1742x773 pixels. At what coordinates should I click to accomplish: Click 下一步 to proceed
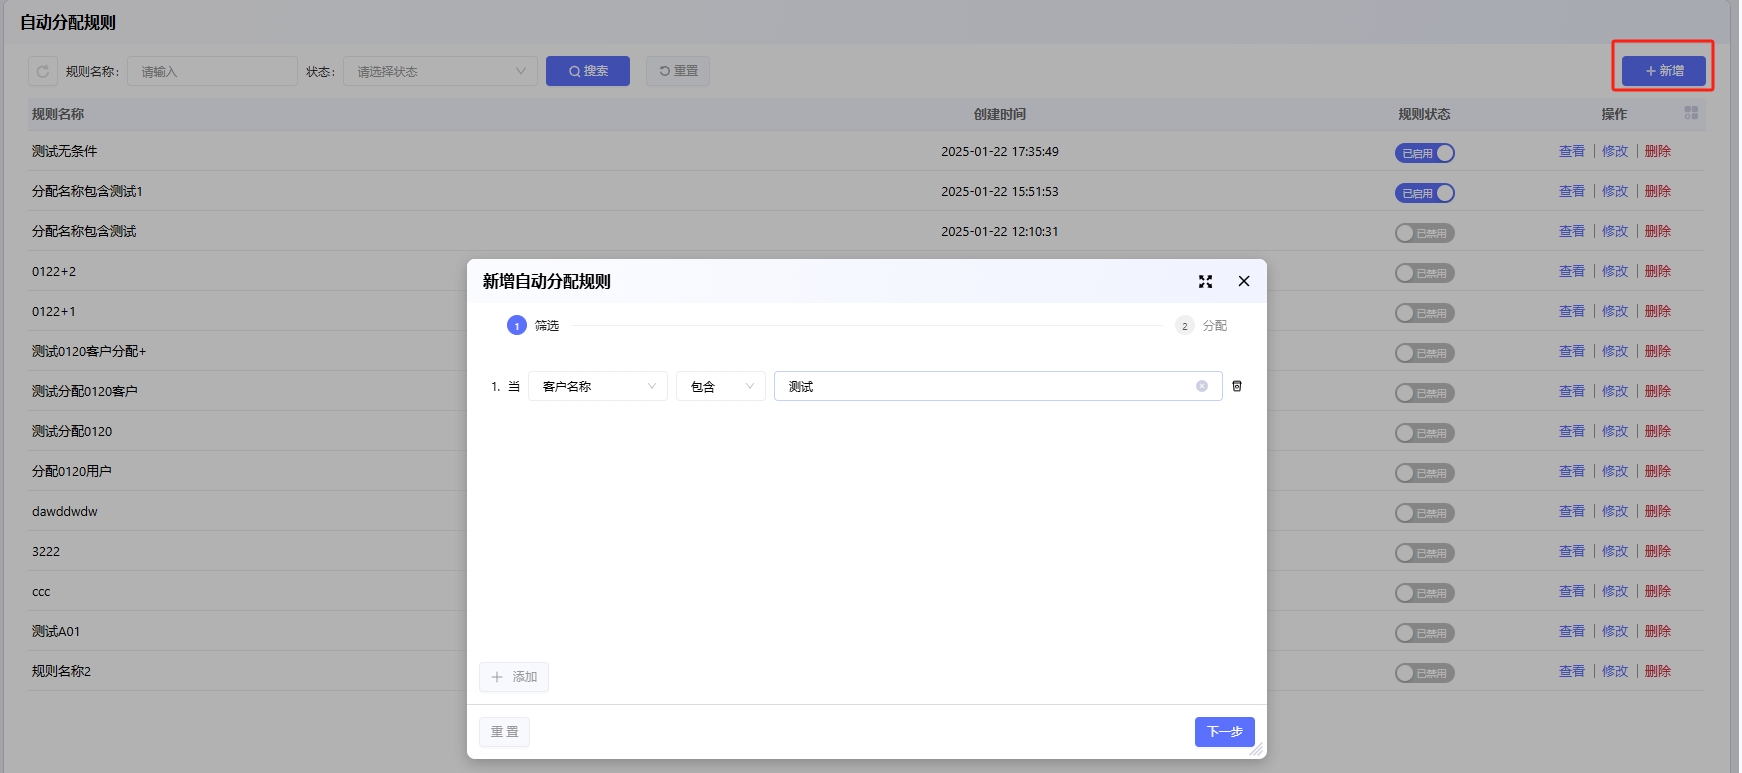pos(1224,732)
